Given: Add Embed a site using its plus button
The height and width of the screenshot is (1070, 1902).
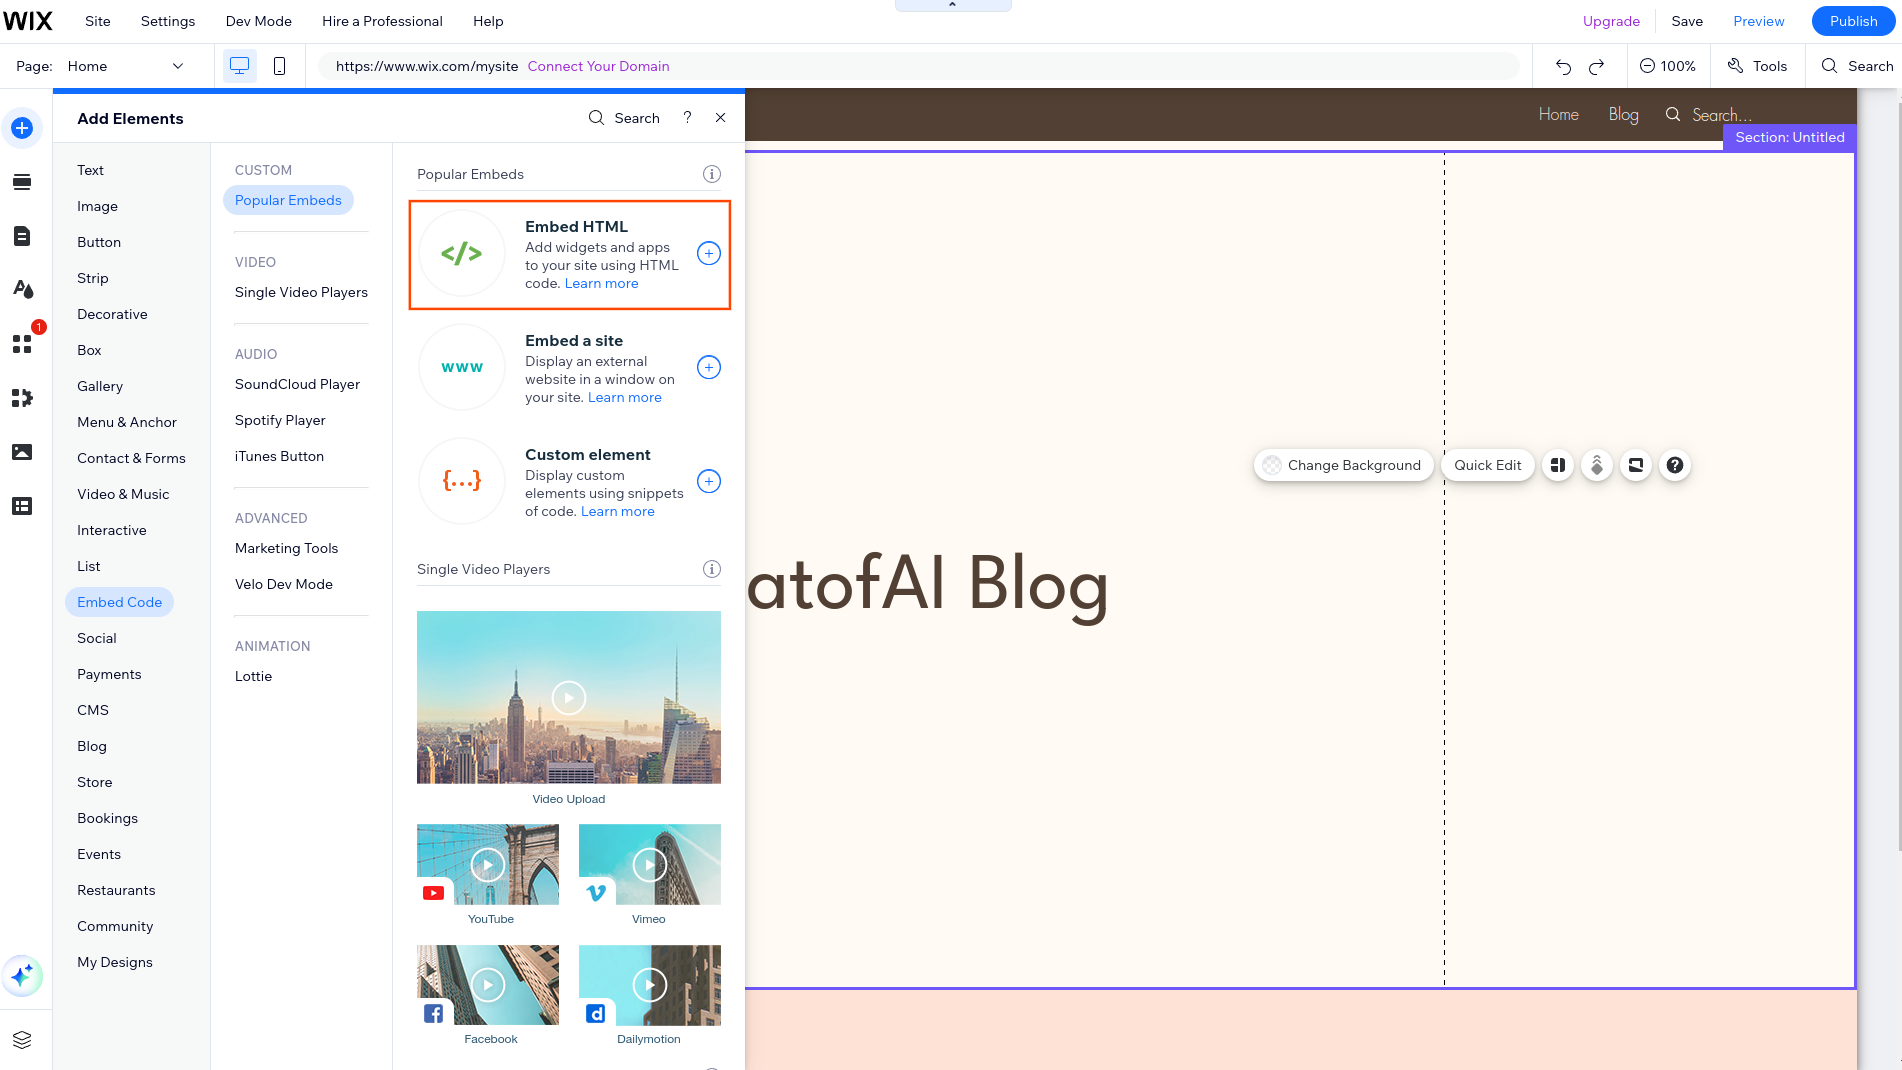Looking at the screenshot, I should click(x=709, y=367).
